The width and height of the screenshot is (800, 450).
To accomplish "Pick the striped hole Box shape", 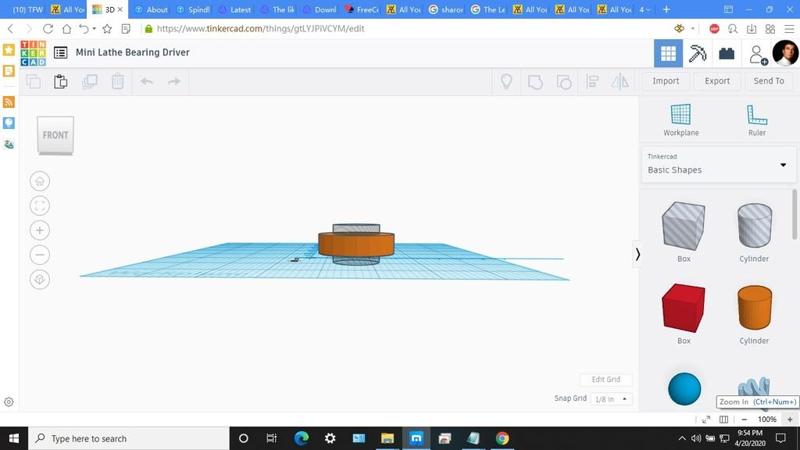I will [x=684, y=226].
